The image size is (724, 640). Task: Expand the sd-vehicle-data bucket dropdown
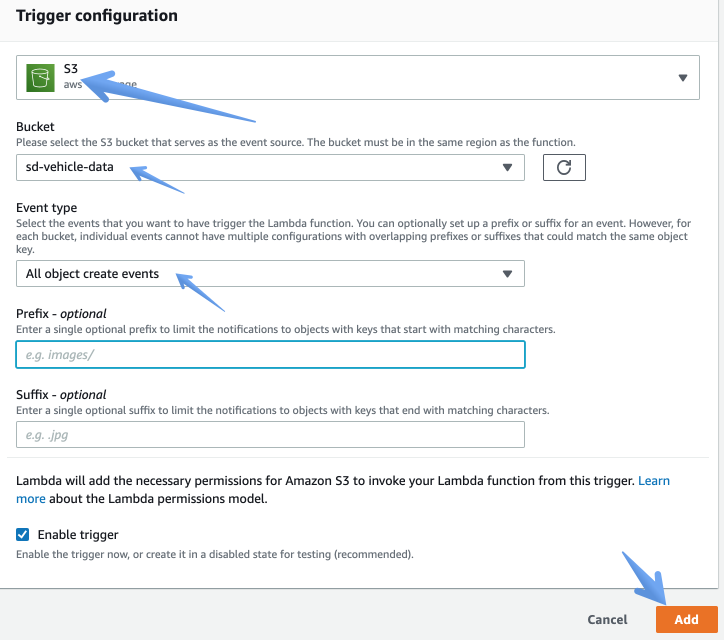tap(270, 167)
